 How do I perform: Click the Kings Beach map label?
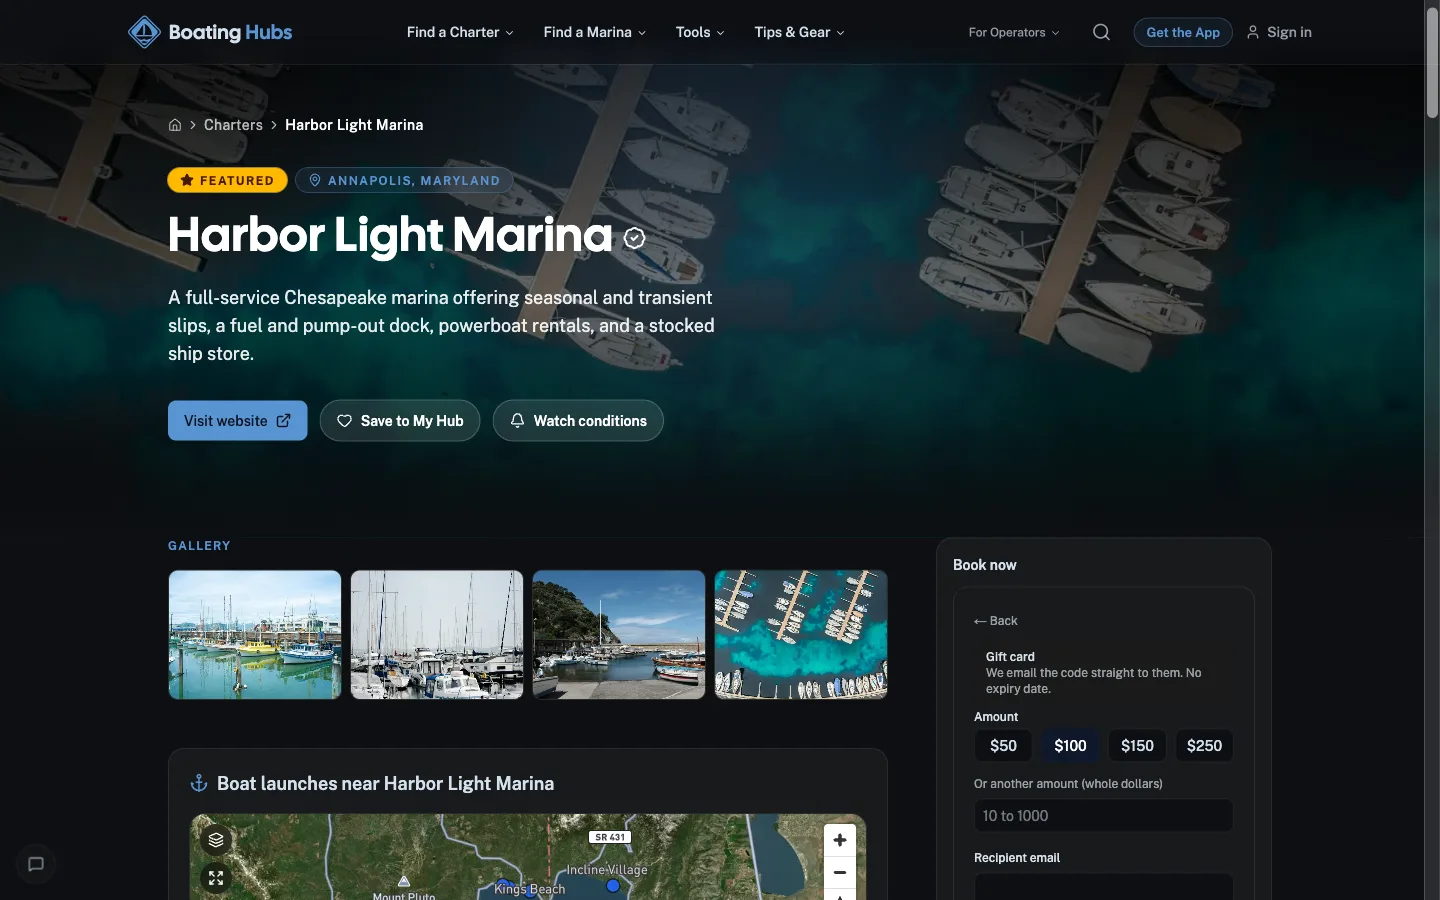click(530, 889)
